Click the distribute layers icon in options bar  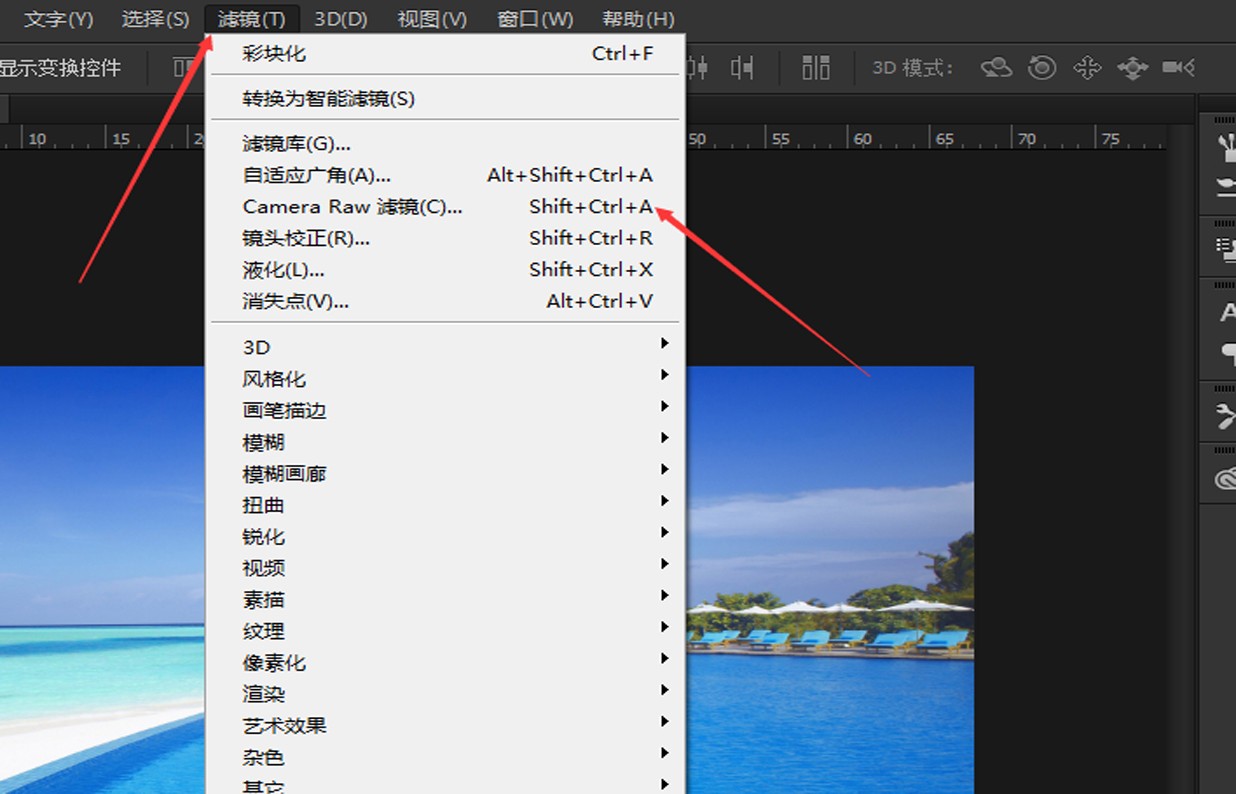(x=816, y=67)
